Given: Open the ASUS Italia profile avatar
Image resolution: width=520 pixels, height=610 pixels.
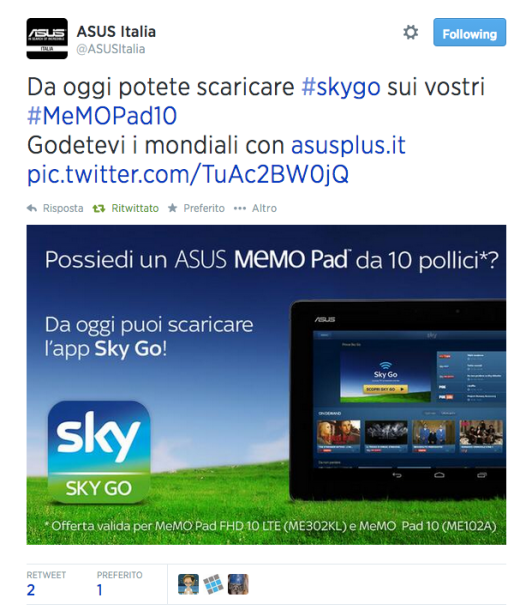Looking at the screenshot, I should 47,38.
